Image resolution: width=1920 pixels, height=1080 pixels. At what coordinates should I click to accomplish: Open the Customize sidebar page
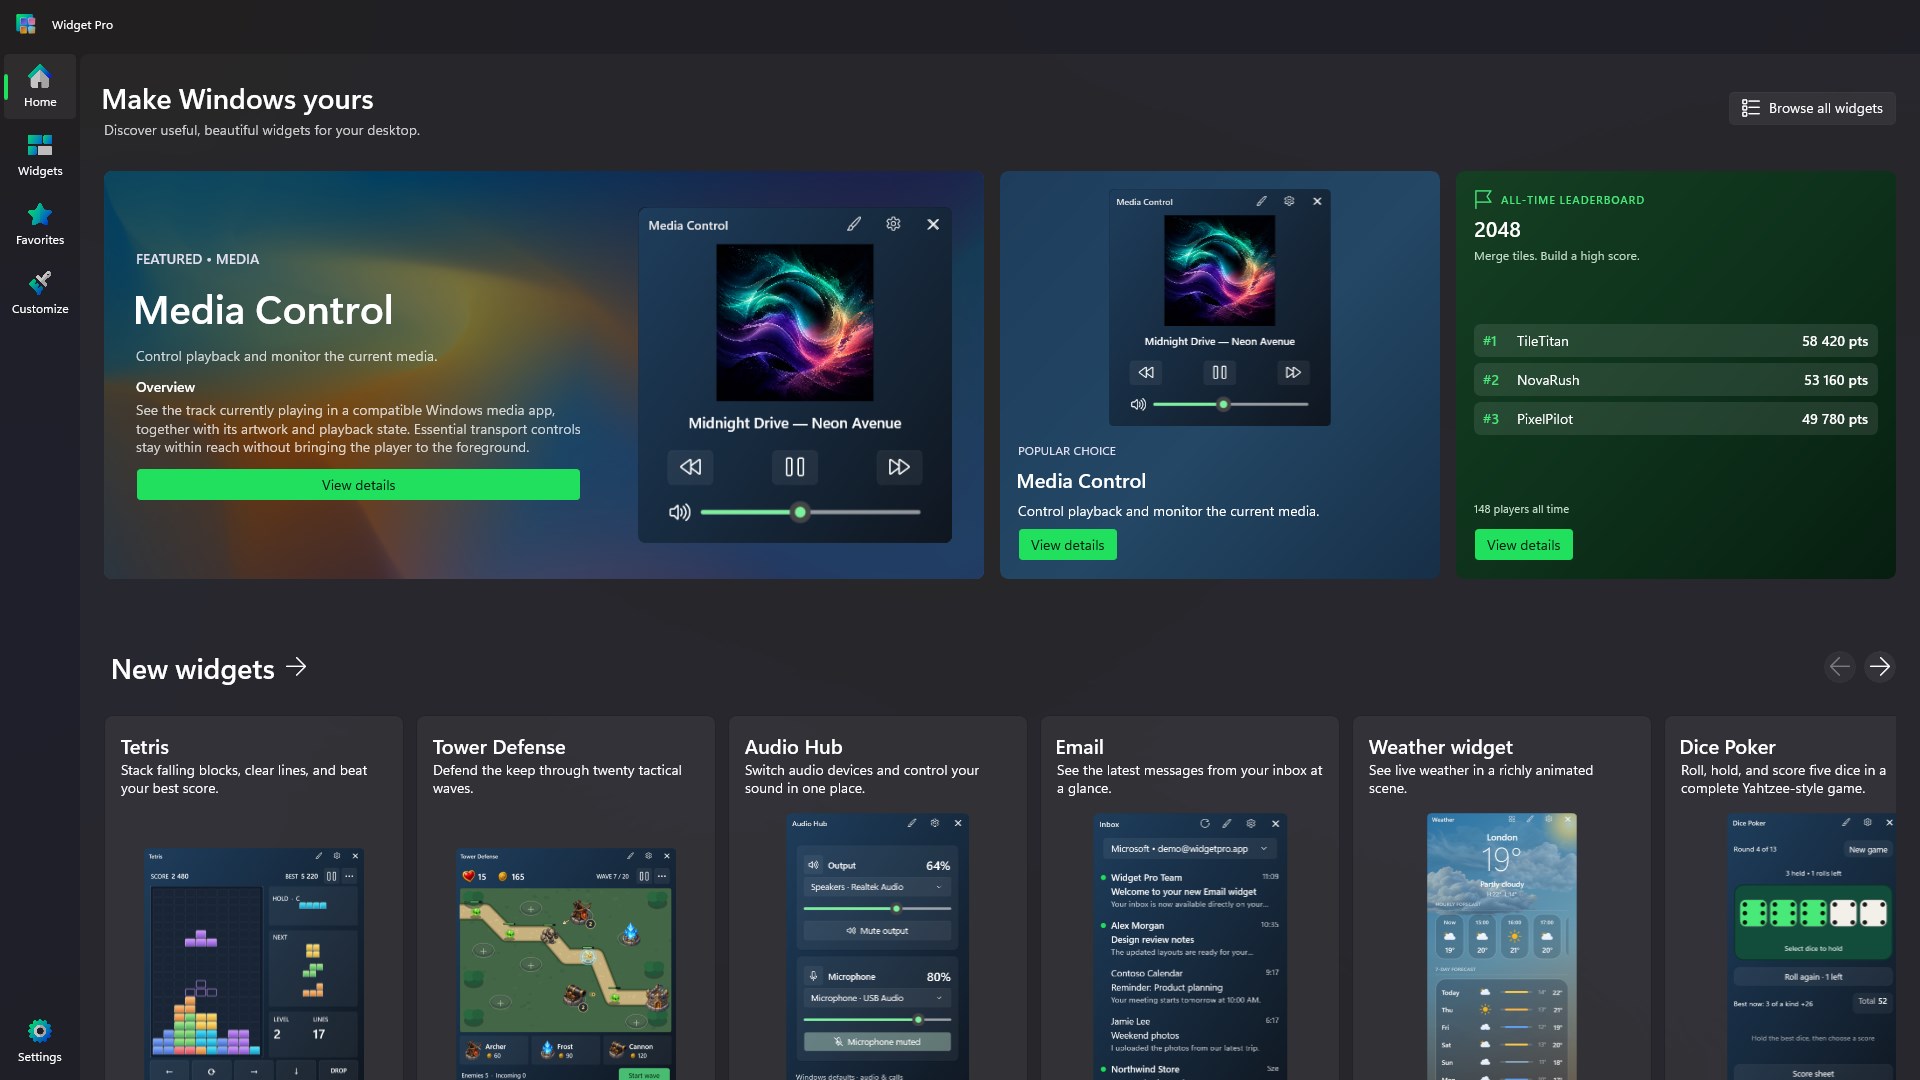click(x=40, y=294)
